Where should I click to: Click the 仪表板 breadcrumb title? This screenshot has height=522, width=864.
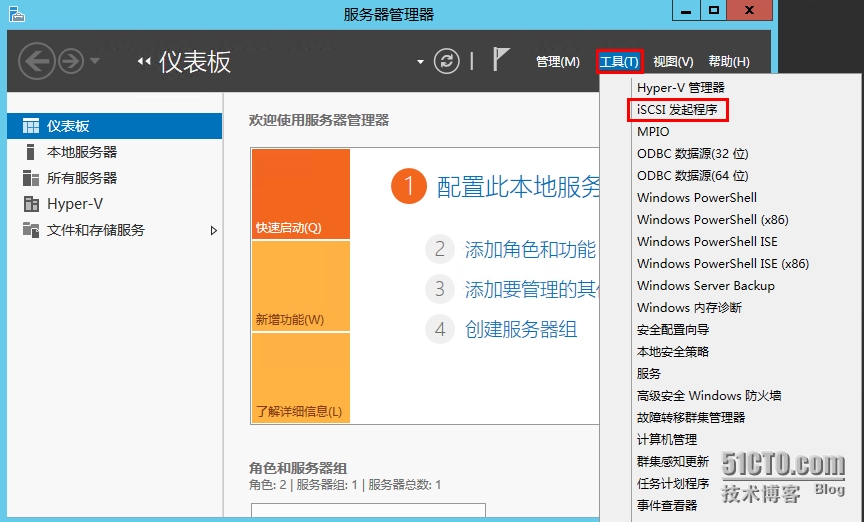click(x=195, y=62)
